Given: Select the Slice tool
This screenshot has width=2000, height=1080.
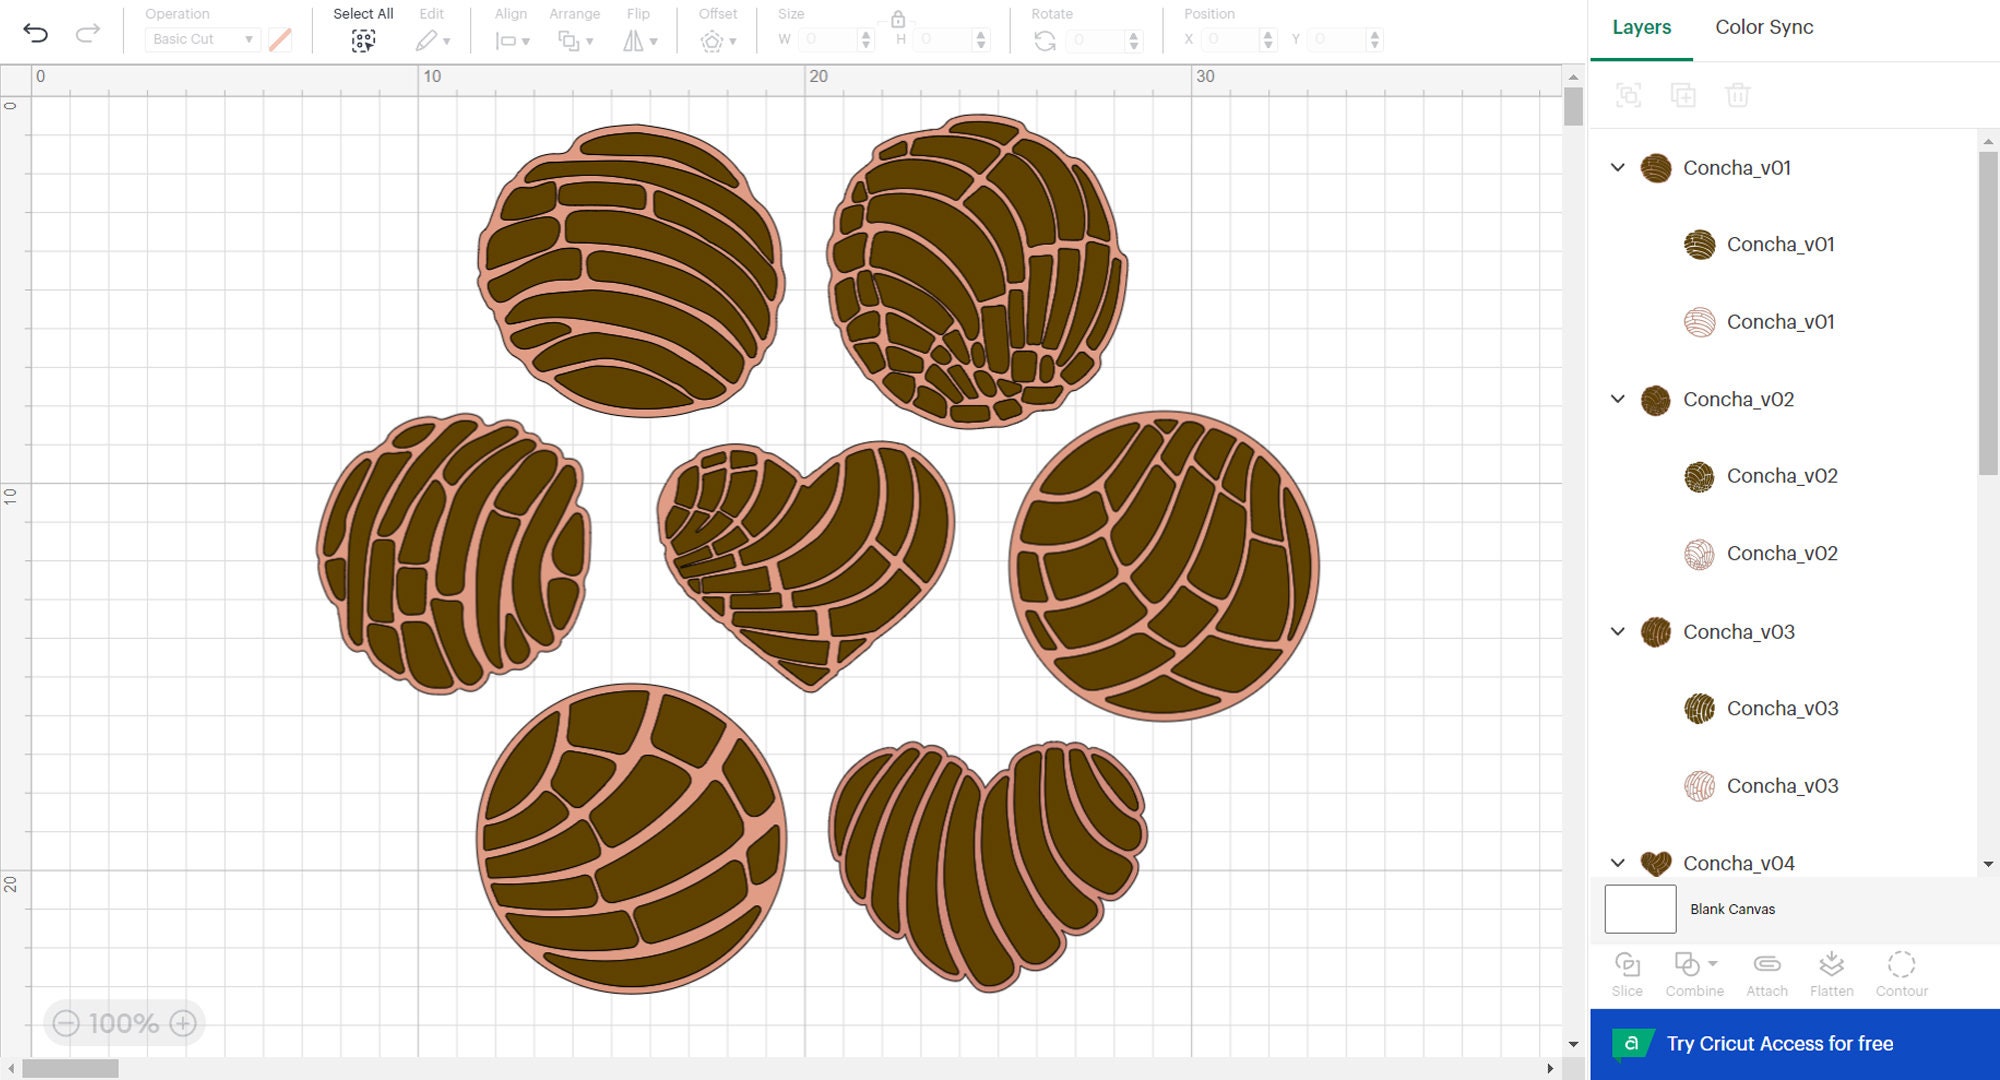Looking at the screenshot, I should pyautogui.click(x=1627, y=972).
